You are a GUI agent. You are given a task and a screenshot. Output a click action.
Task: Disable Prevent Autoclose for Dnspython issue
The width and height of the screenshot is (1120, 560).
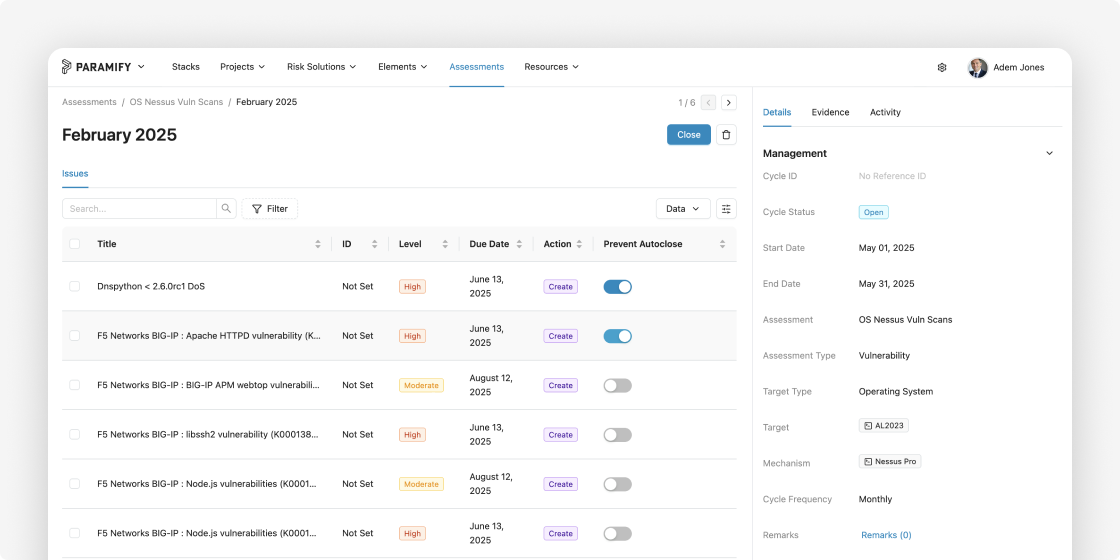618,286
